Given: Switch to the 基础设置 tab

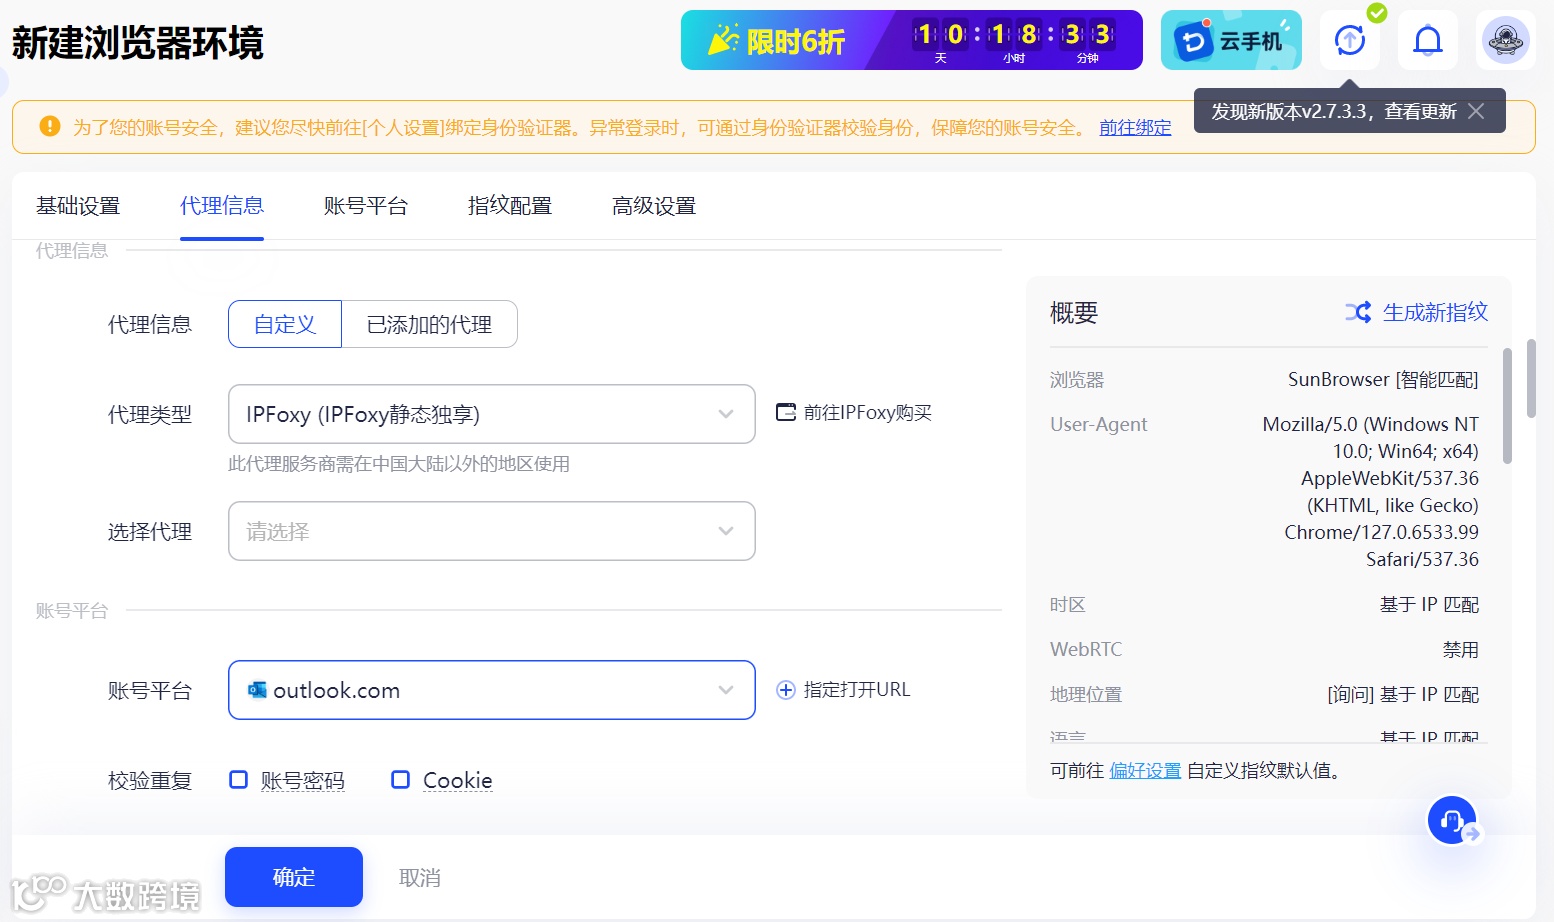Looking at the screenshot, I should [78, 206].
